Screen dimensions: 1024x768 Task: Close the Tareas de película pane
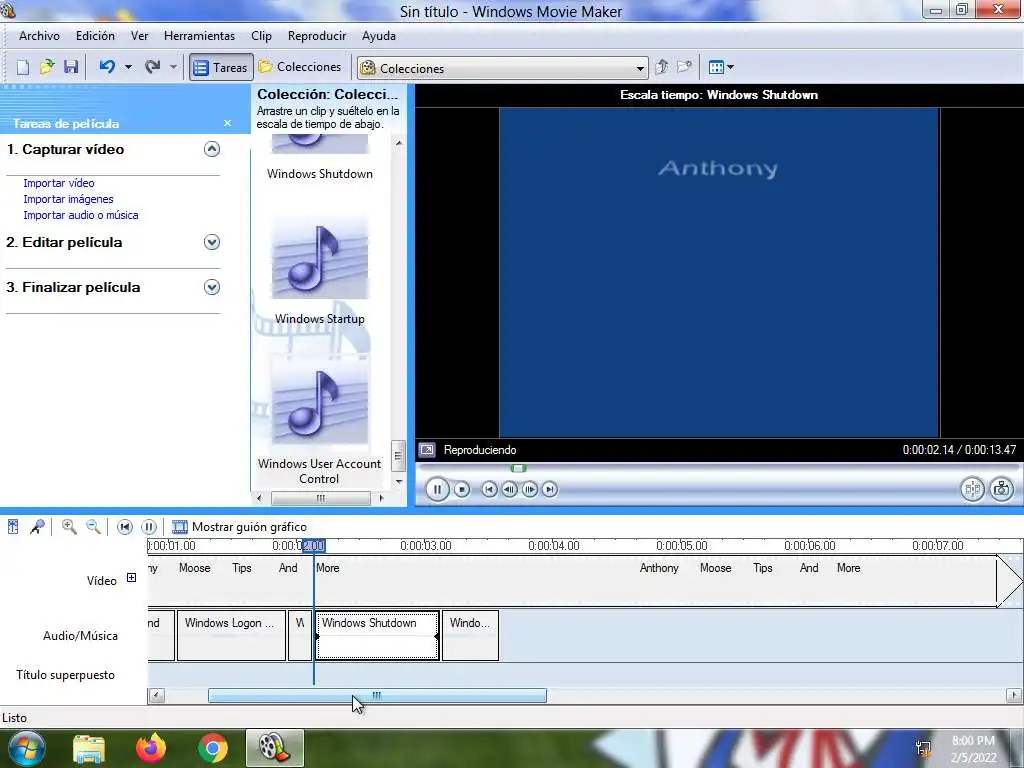pos(227,123)
